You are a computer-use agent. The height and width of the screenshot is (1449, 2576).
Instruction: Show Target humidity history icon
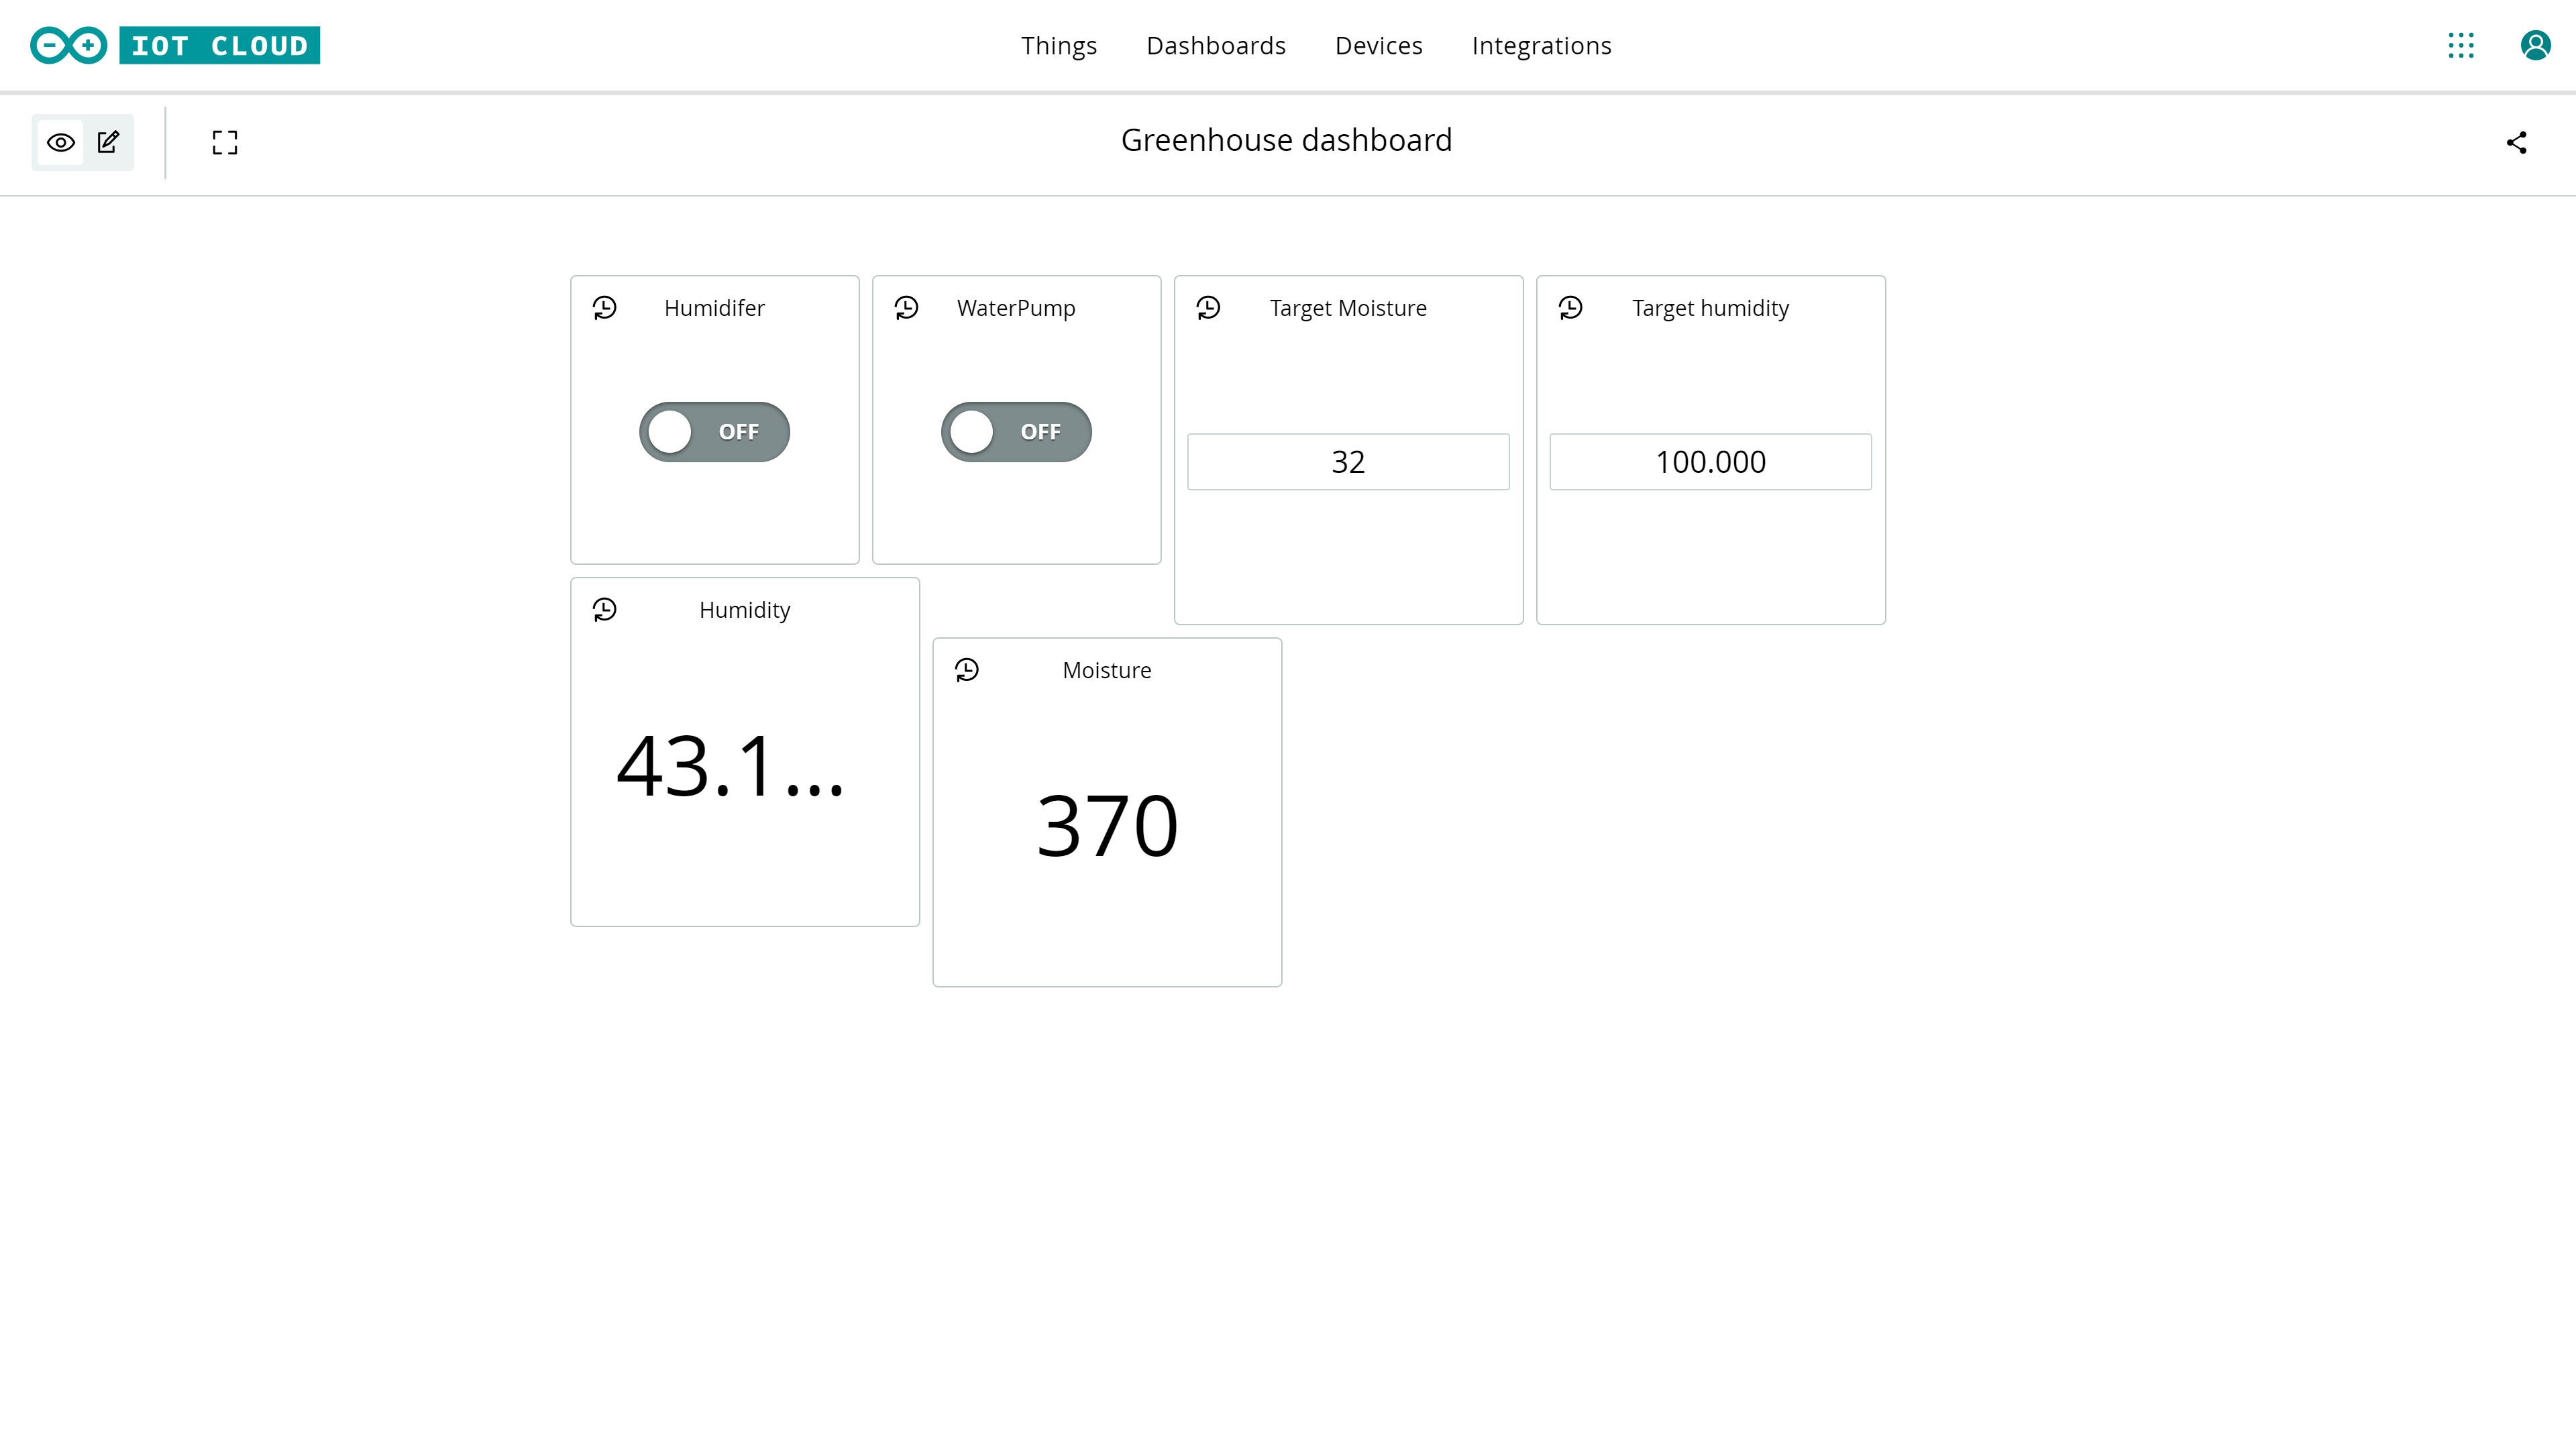click(1571, 308)
